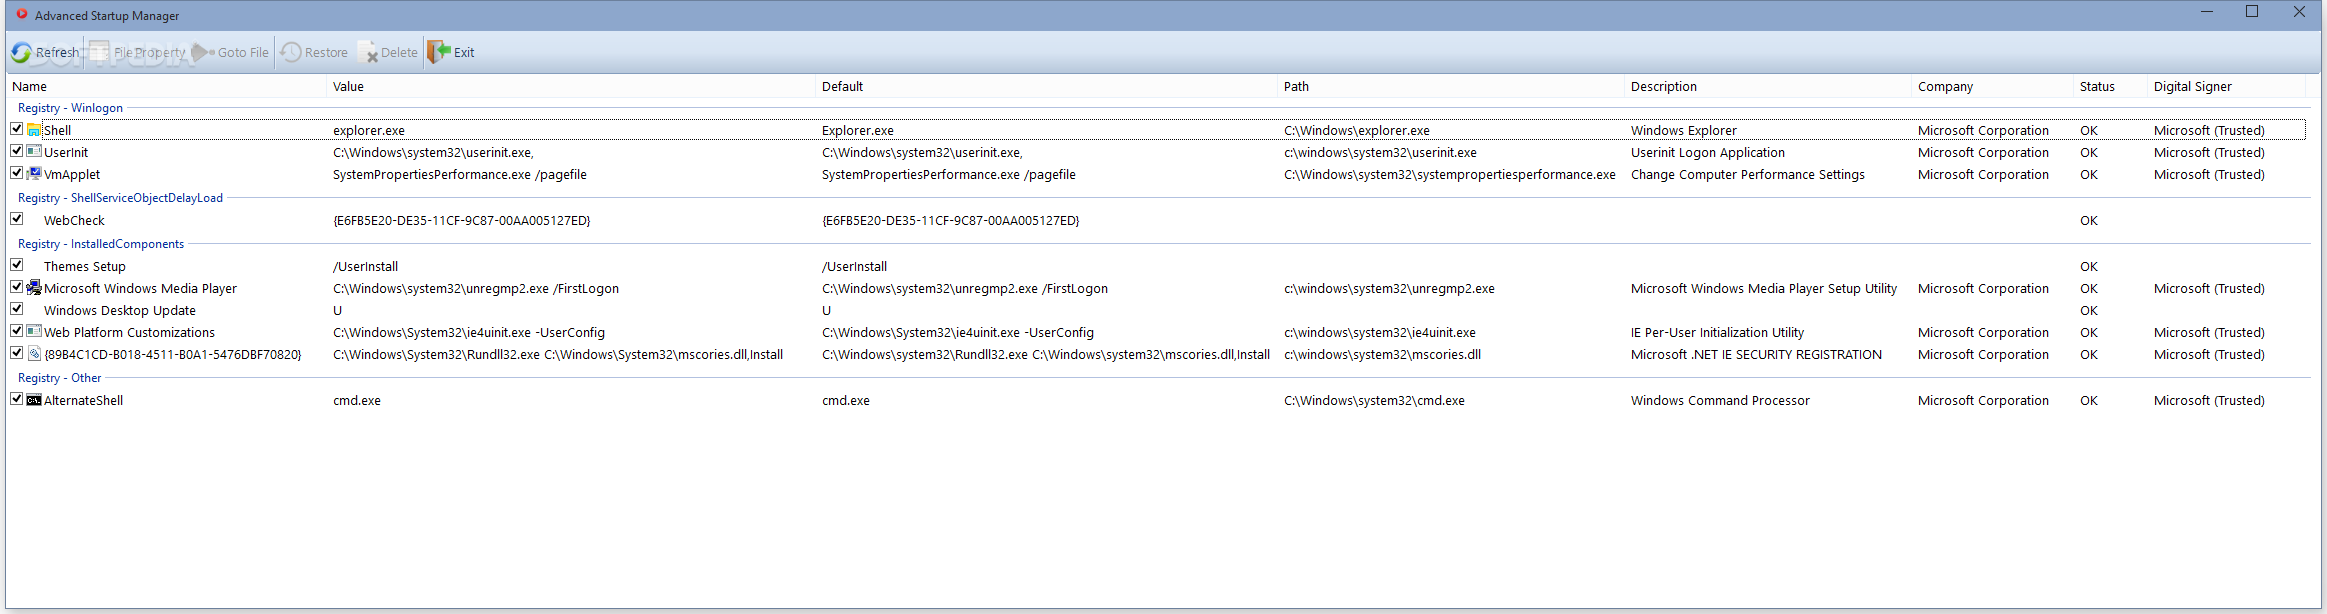
Task: Toggle the Themes Setup checkbox
Action: point(17,265)
